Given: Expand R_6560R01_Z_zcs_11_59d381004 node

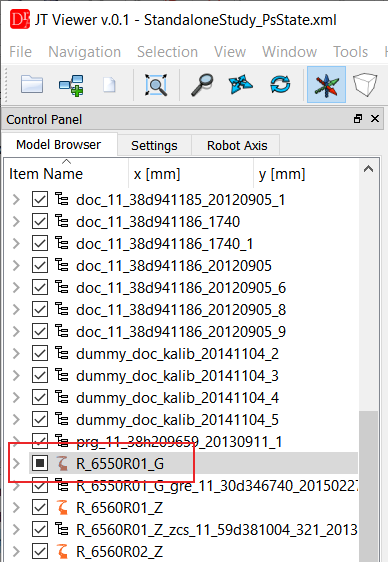Looking at the screenshot, I should (x=16, y=529).
